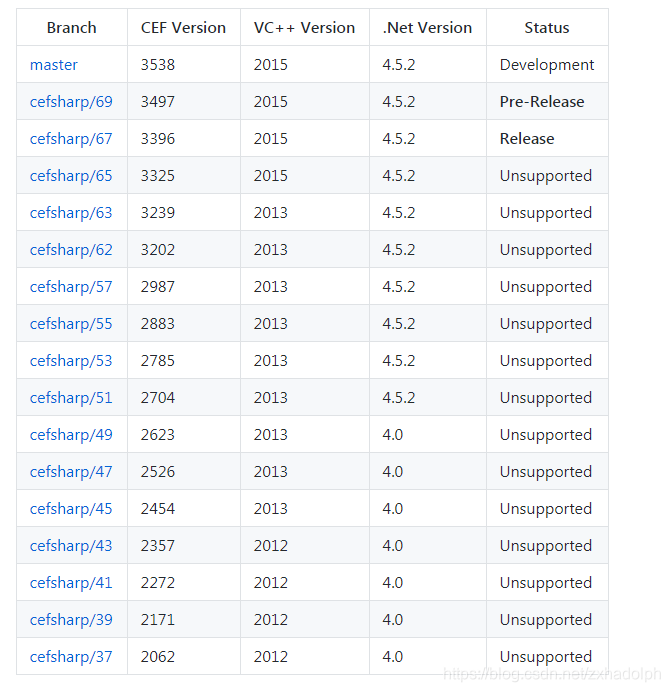Viewport: 670px width, 692px height.
Task: Open the cefsharp/65 branch link
Action: click(x=71, y=176)
